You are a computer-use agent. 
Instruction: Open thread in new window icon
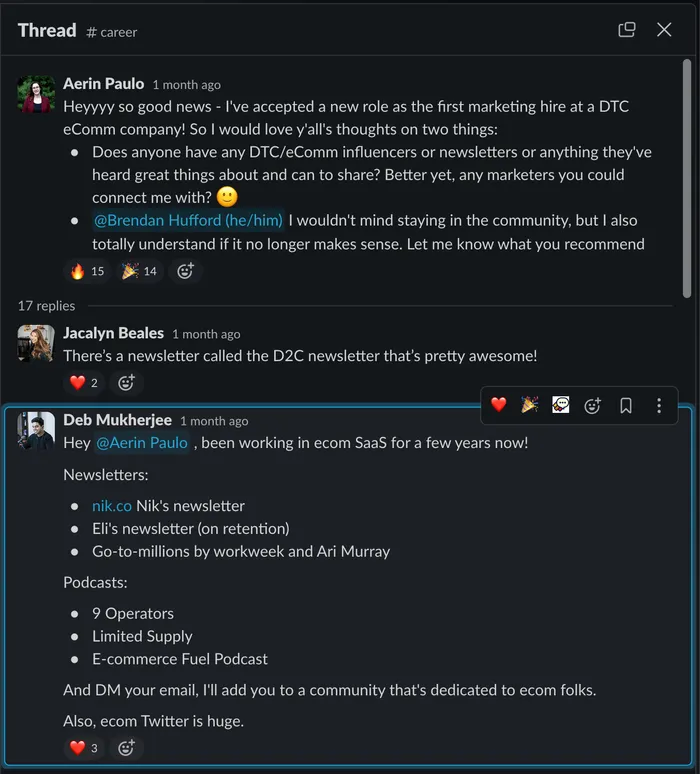tap(627, 30)
